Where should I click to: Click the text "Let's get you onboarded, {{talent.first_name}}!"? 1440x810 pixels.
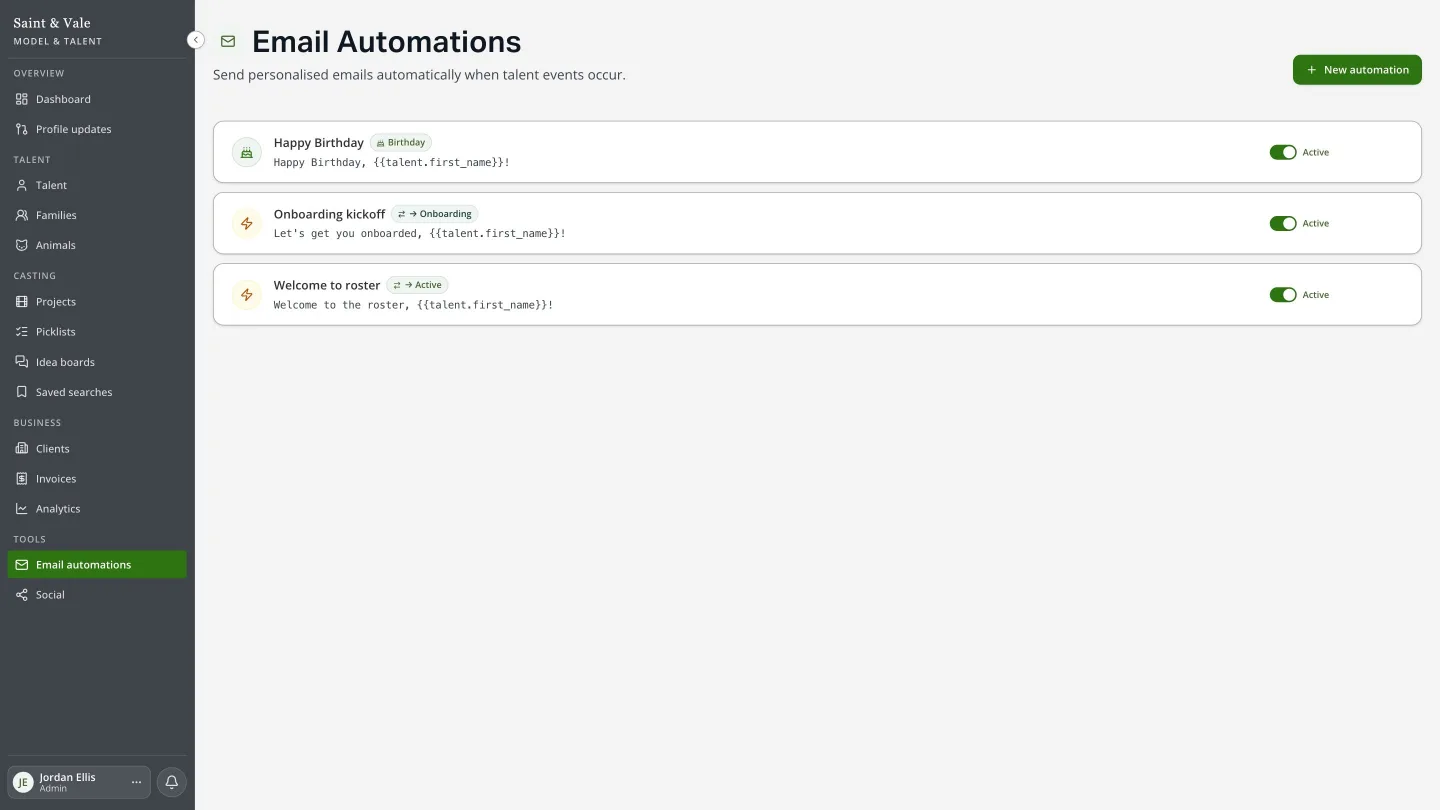tap(420, 233)
